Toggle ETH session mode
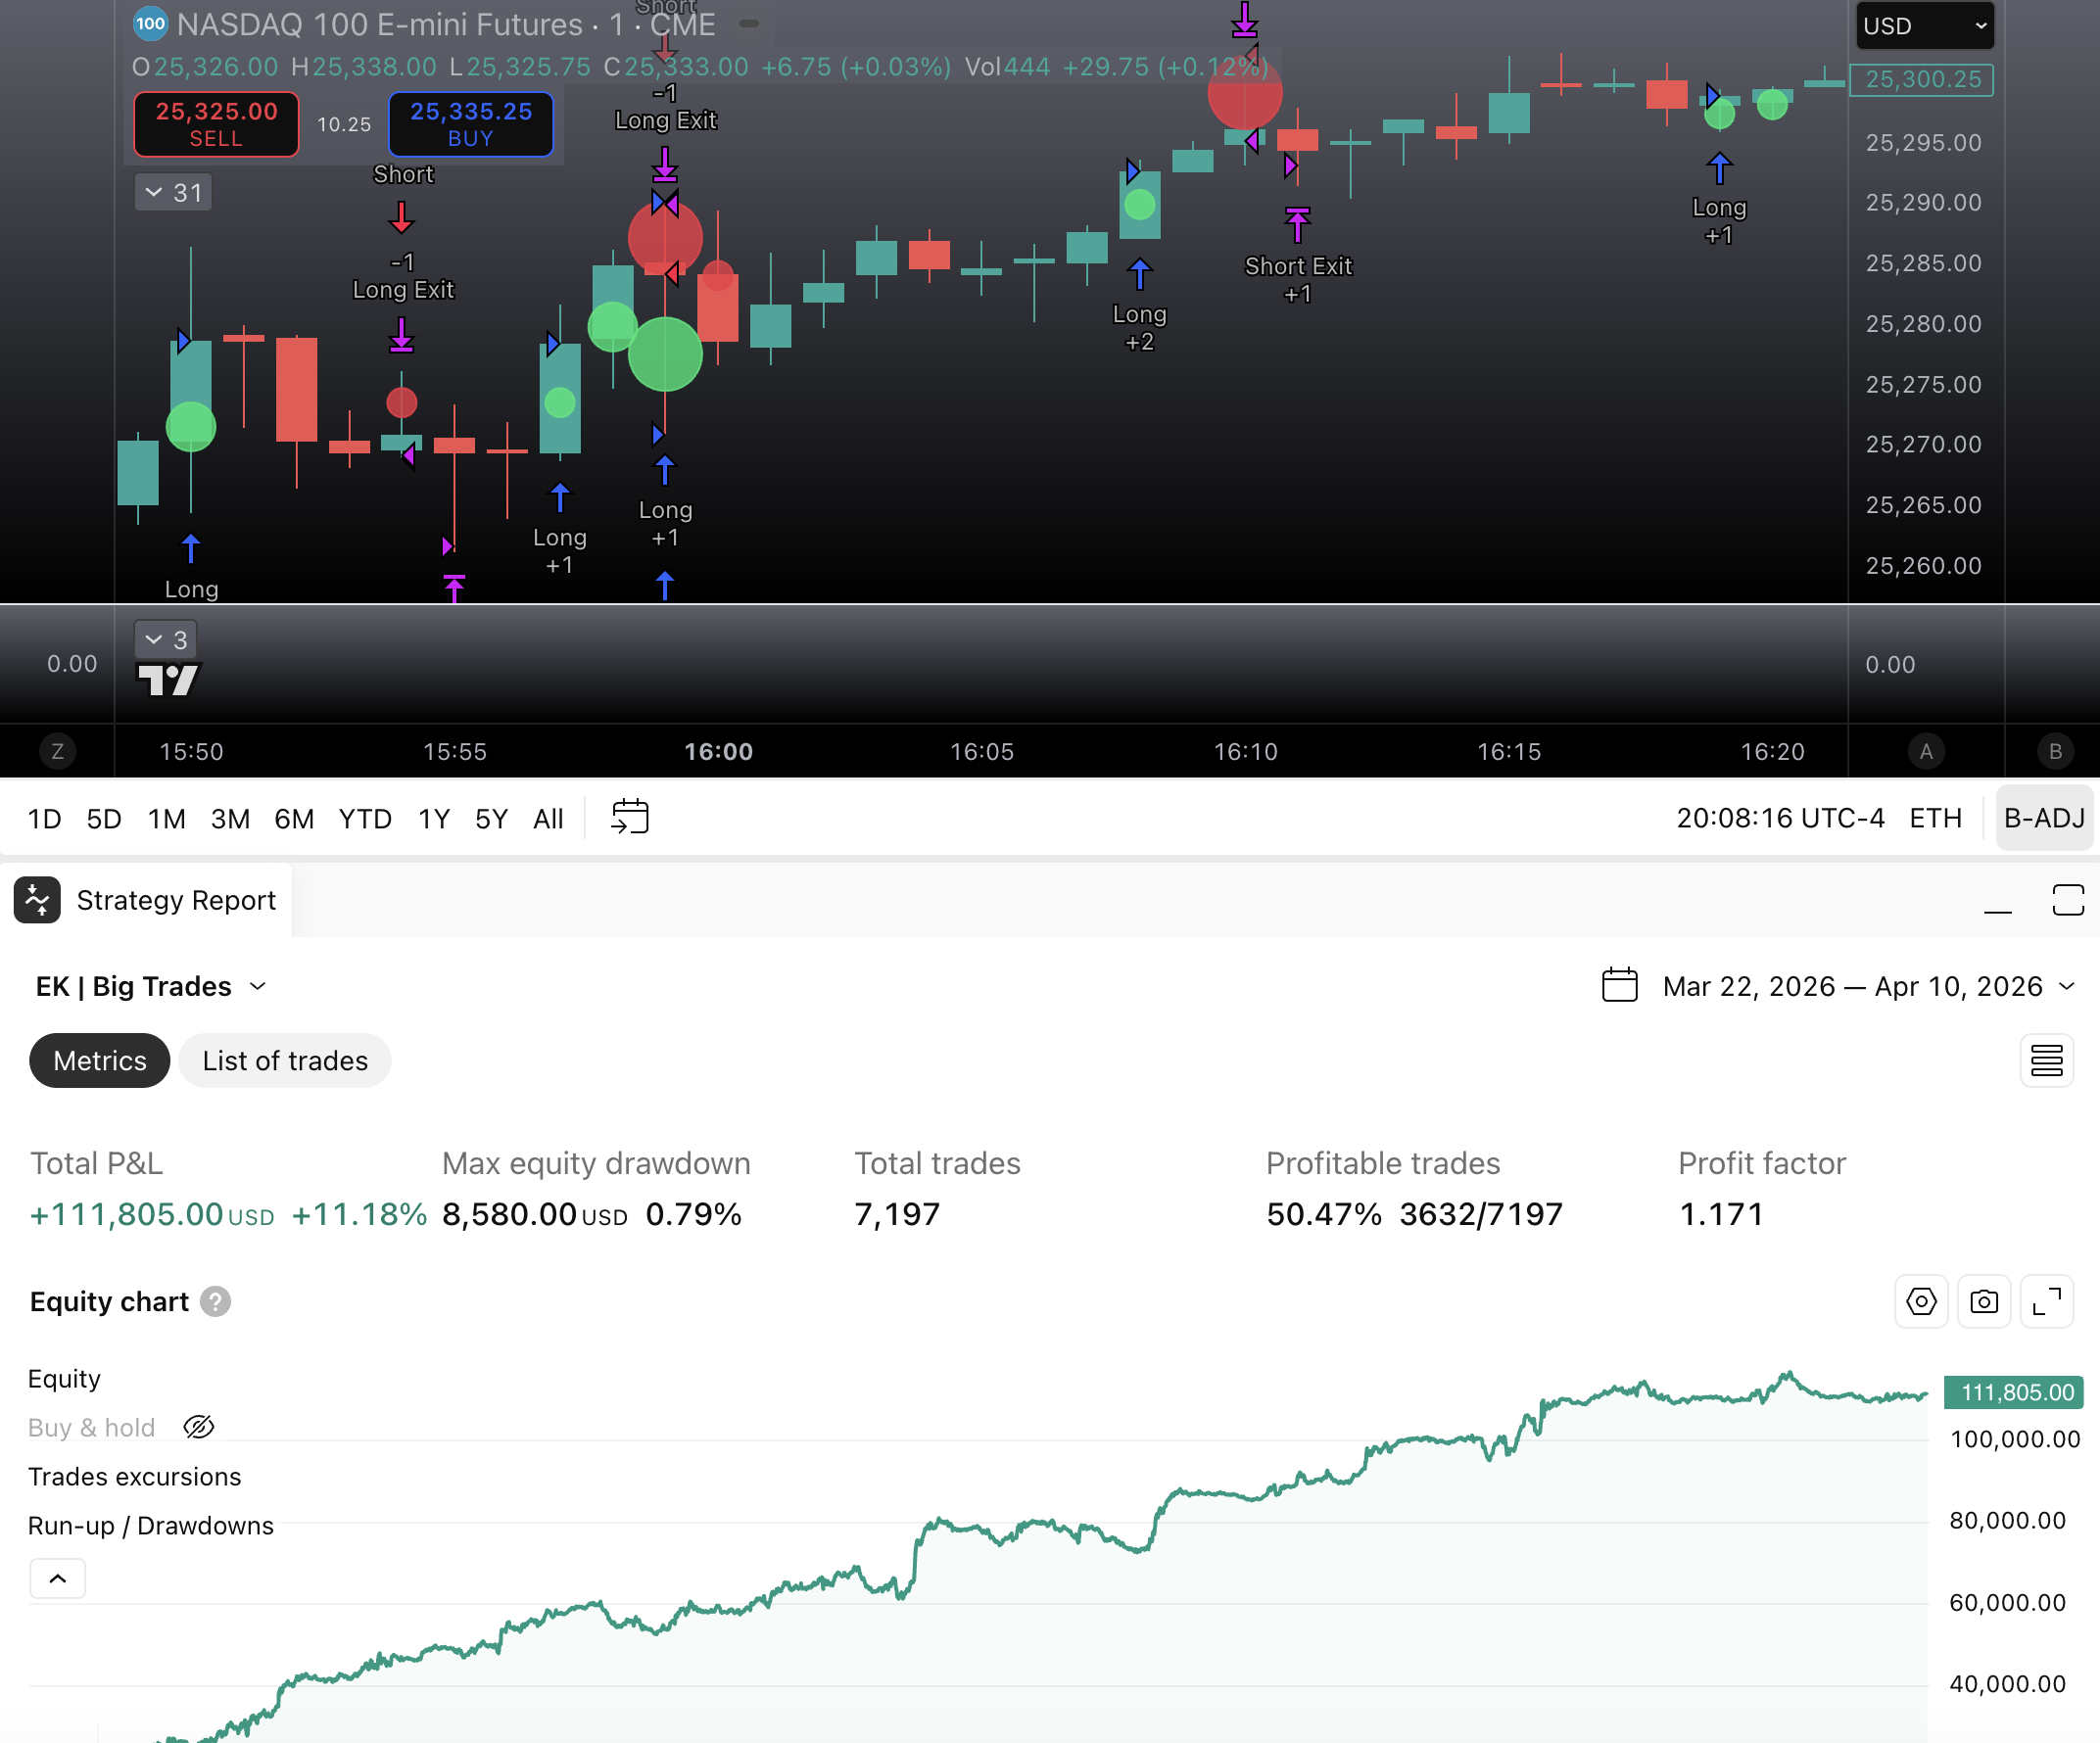 click(x=1936, y=817)
